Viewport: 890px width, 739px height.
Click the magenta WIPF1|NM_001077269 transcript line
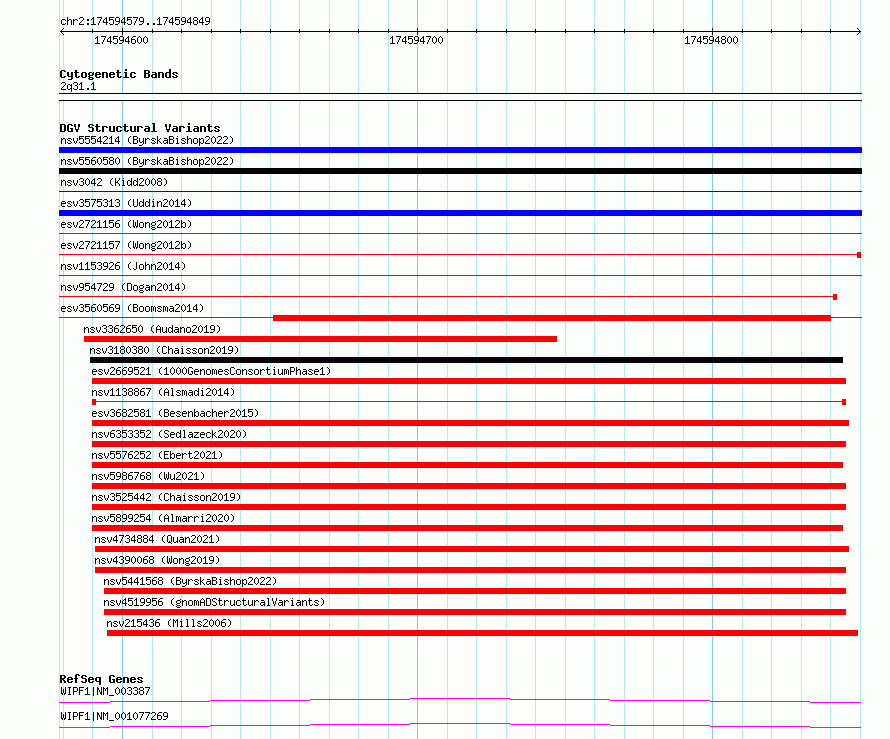460,725
